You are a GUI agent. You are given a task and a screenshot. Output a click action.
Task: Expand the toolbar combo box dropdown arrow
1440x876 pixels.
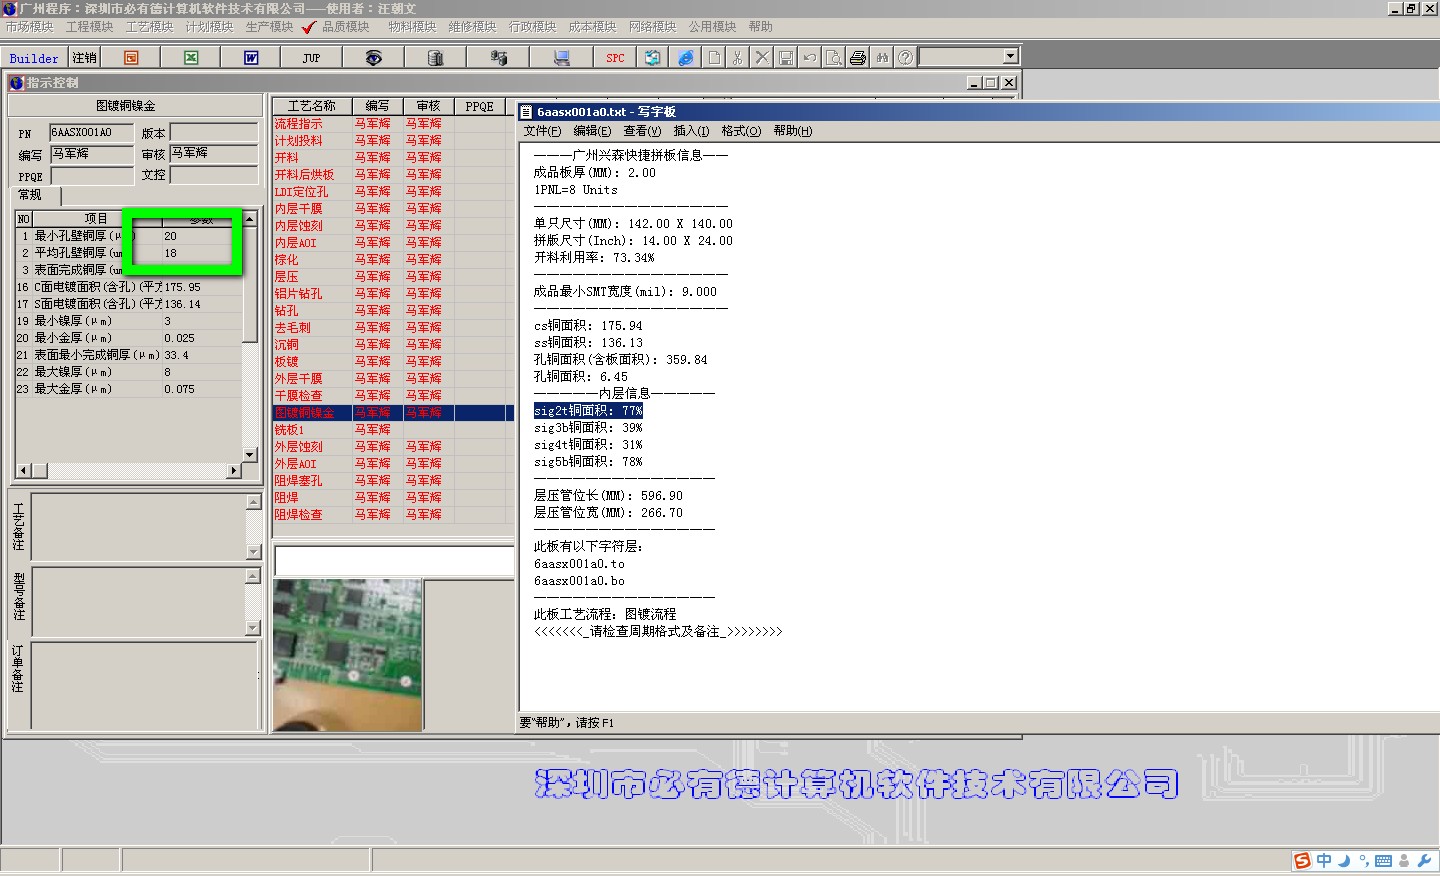(x=1010, y=56)
